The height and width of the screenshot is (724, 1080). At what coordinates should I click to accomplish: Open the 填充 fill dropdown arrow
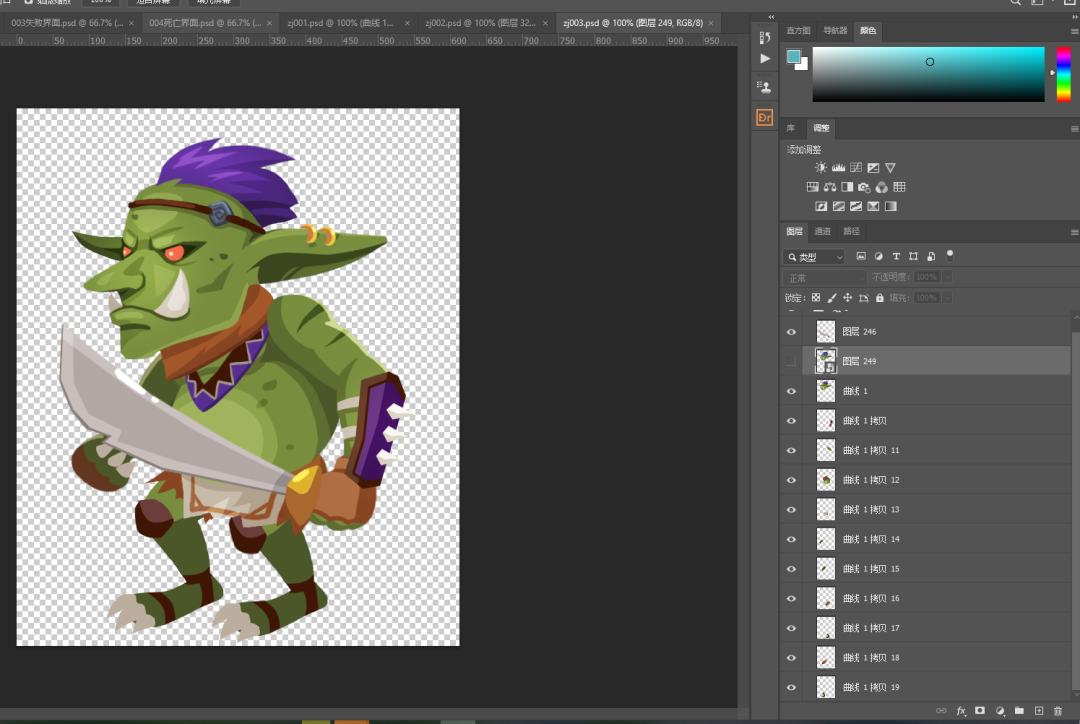coord(947,298)
